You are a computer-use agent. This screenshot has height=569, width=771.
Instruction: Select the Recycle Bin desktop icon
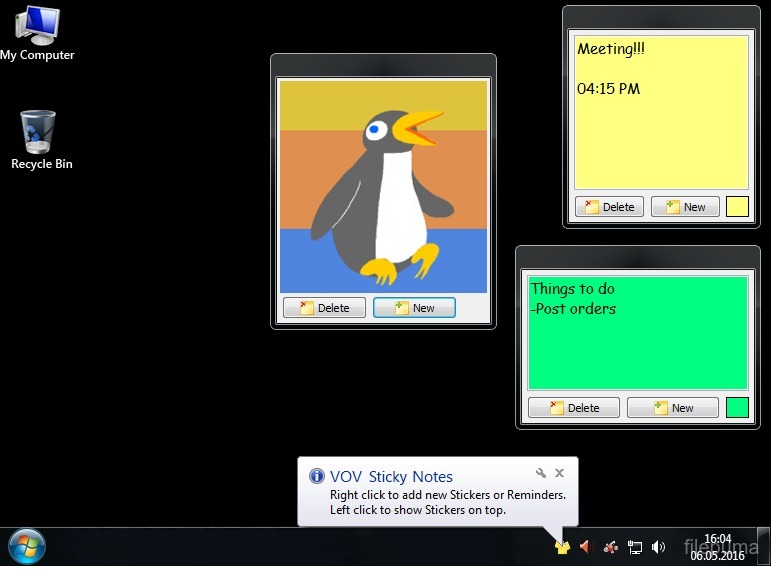pyautogui.click(x=40, y=139)
